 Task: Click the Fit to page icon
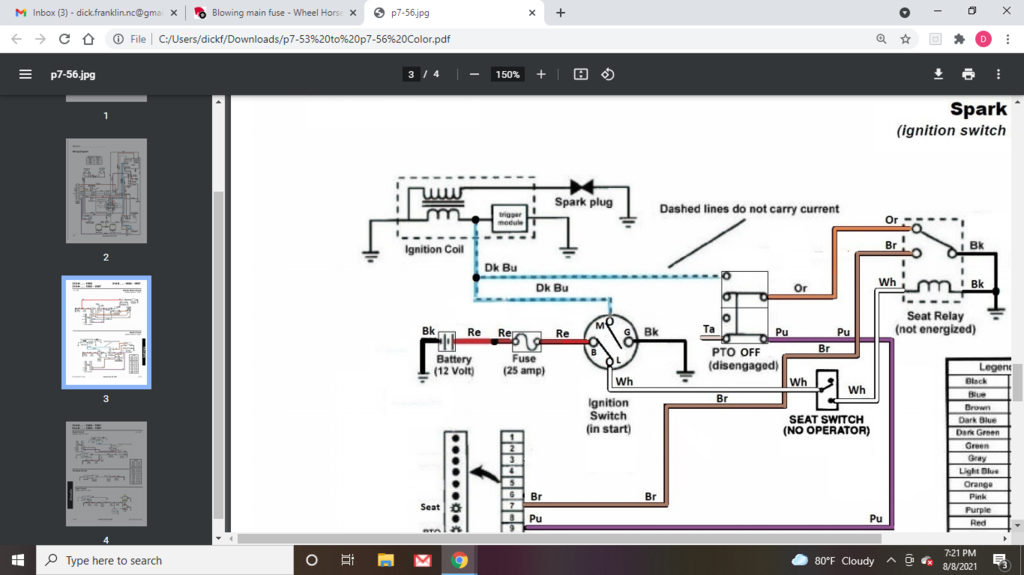581,75
